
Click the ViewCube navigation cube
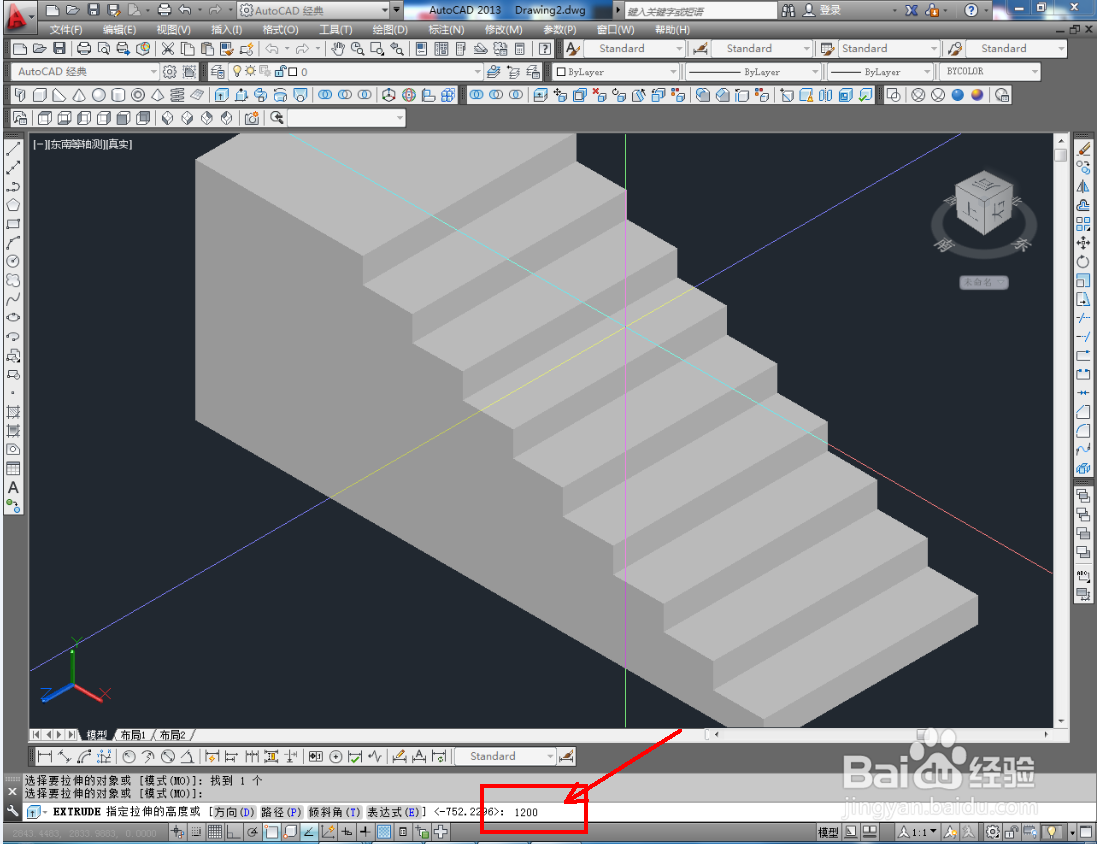[x=984, y=202]
